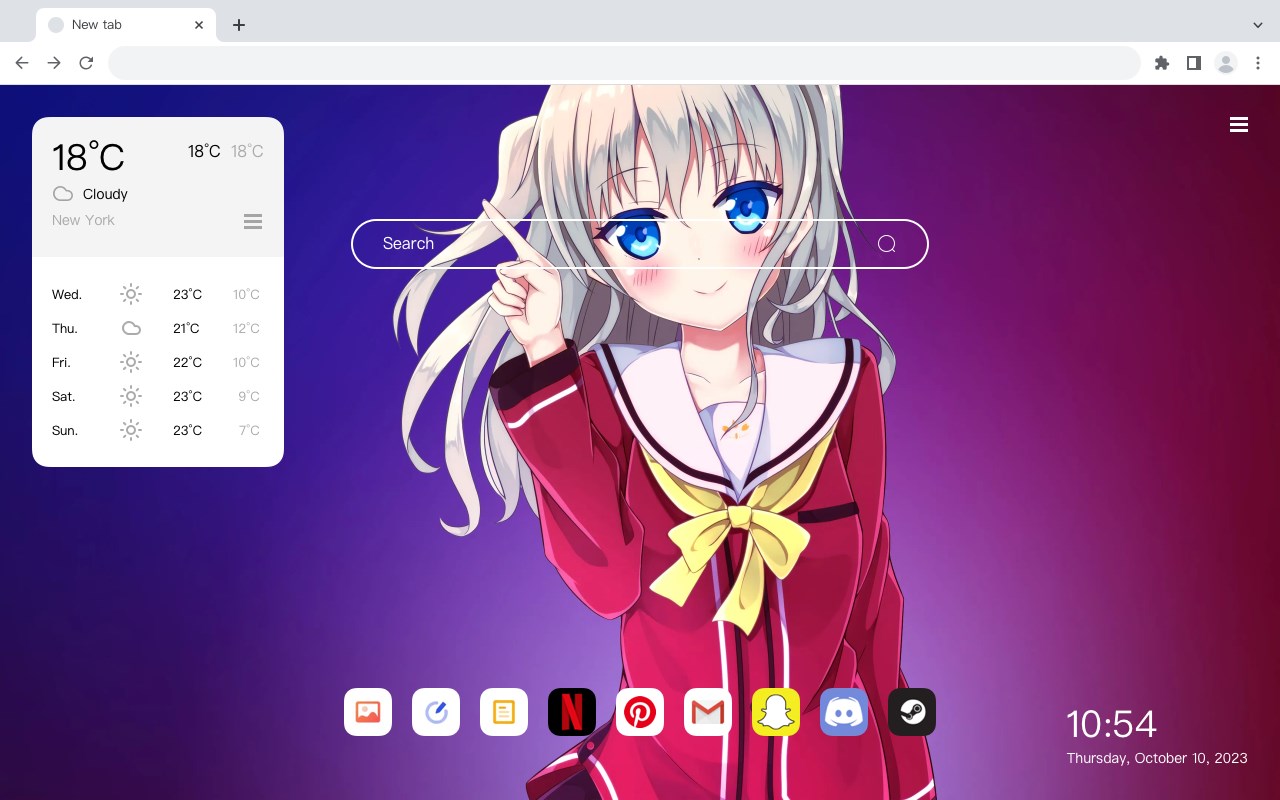Click the 22°C high for Friday

[x=187, y=363]
